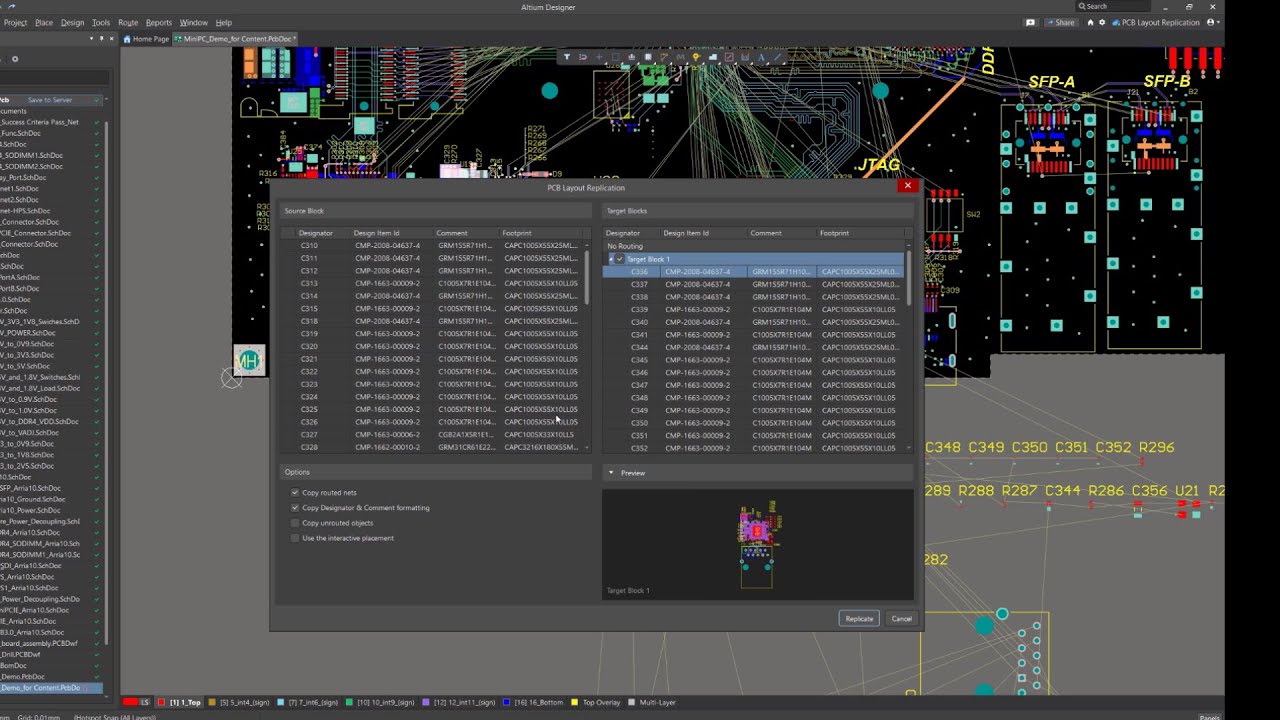Open settings via the top gear icon
Viewport: 1280px width, 720px height.
coord(1102,22)
